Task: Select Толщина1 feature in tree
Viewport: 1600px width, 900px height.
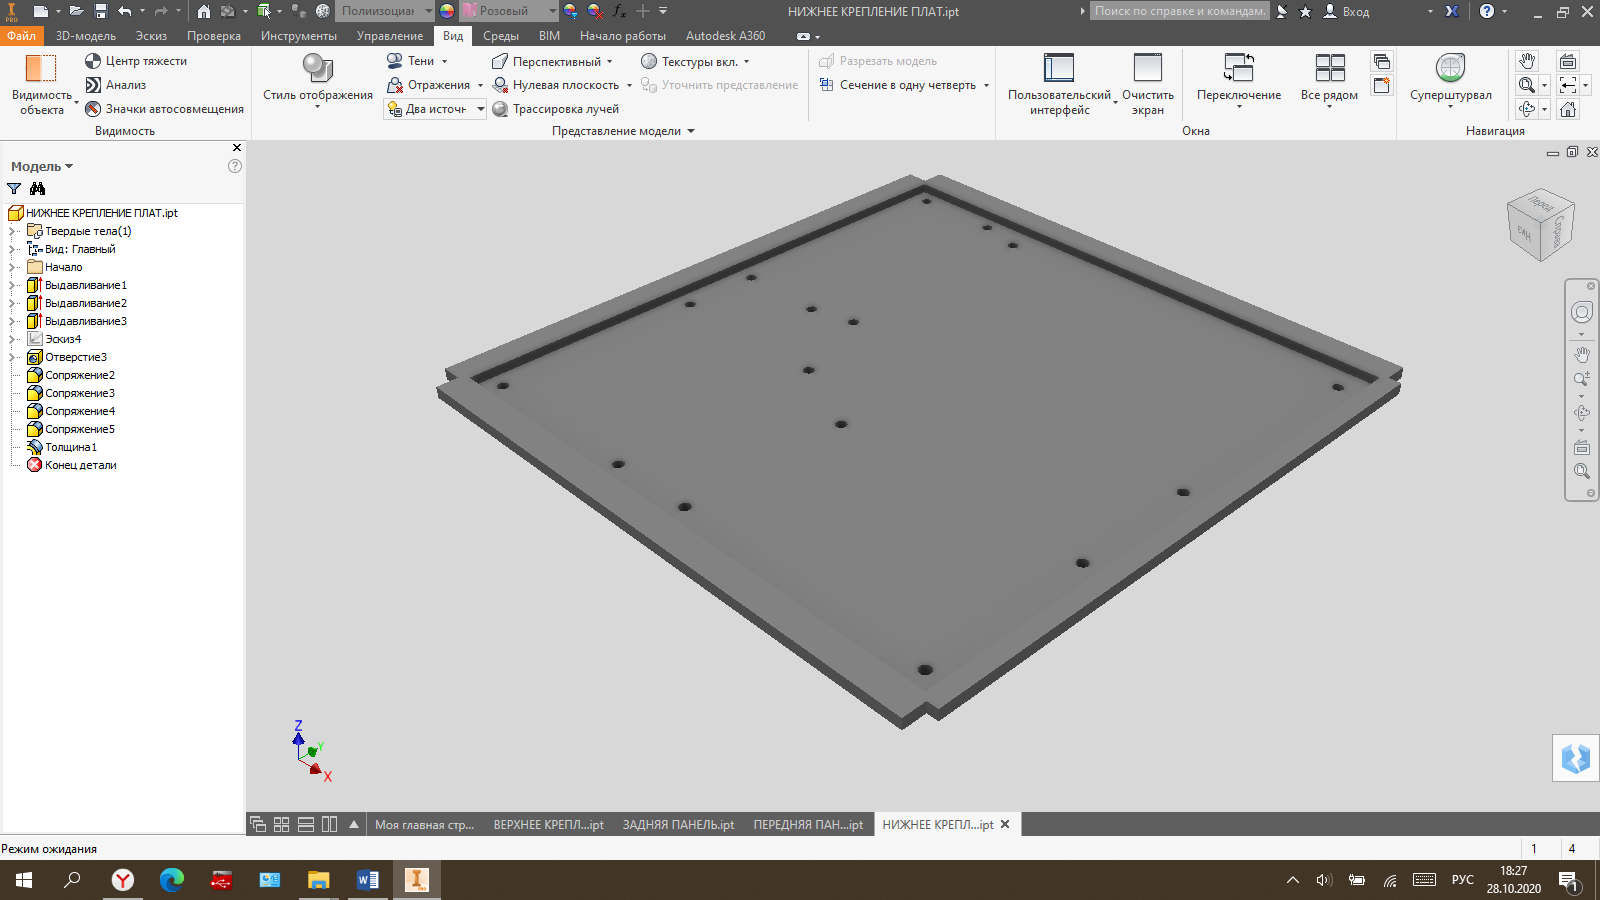Action: tap(70, 447)
